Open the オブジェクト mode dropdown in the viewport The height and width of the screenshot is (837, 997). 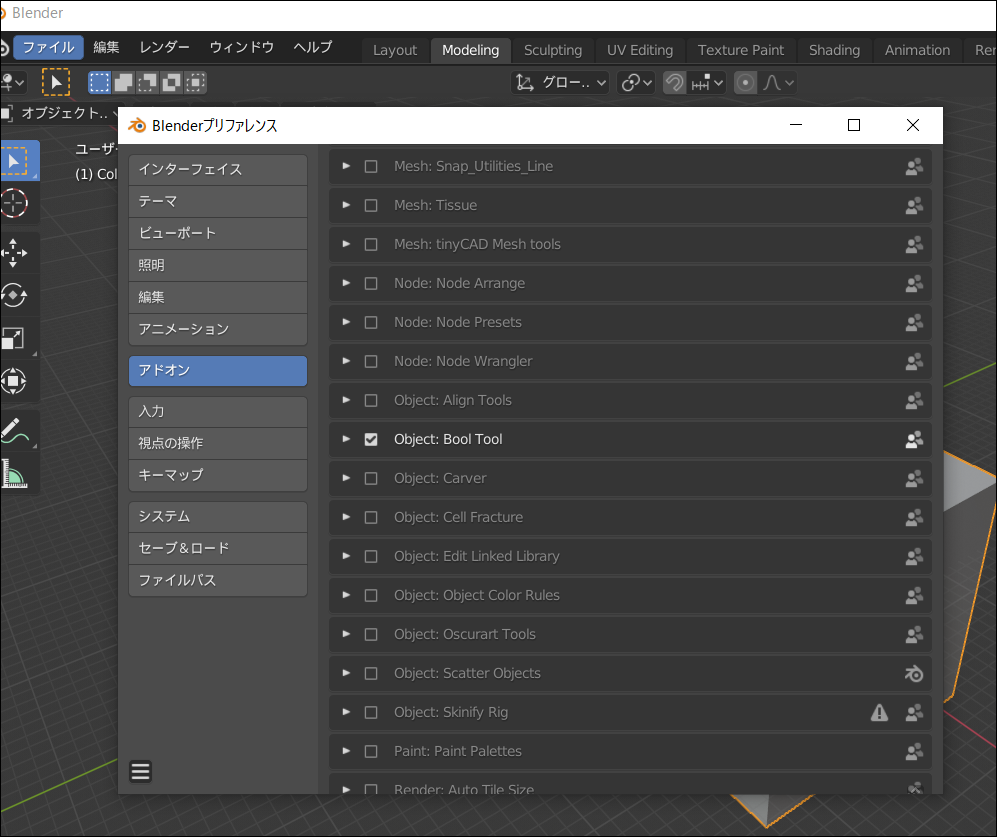[x=61, y=114]
